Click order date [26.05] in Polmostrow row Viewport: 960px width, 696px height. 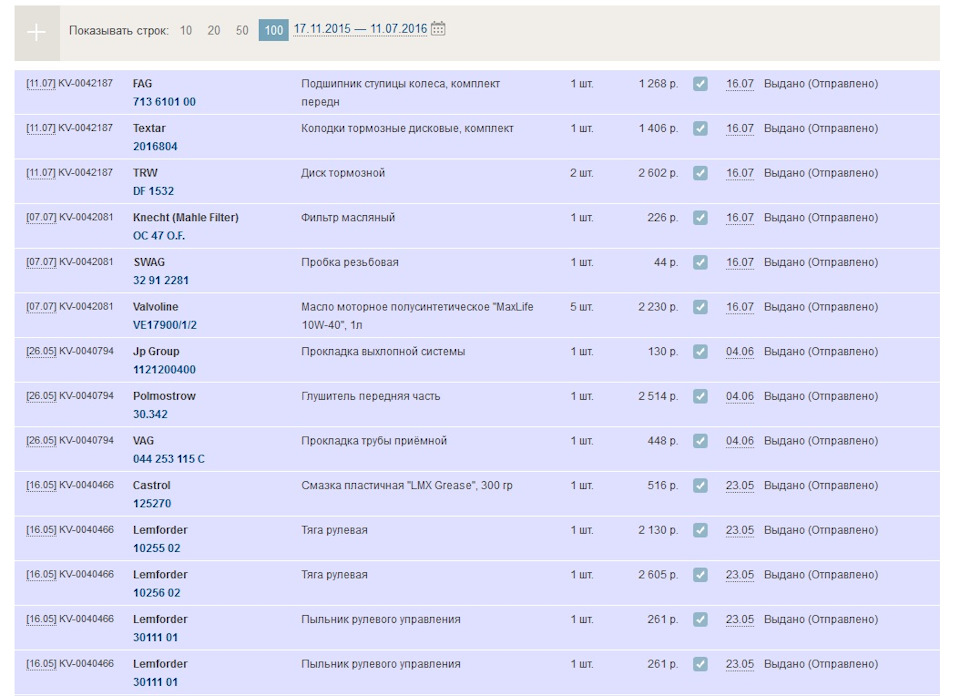click(41, 397)
